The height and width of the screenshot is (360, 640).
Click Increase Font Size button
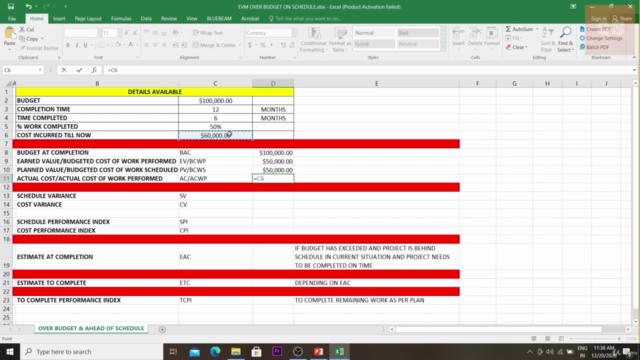pyautogui.click(x=127, y=33)
